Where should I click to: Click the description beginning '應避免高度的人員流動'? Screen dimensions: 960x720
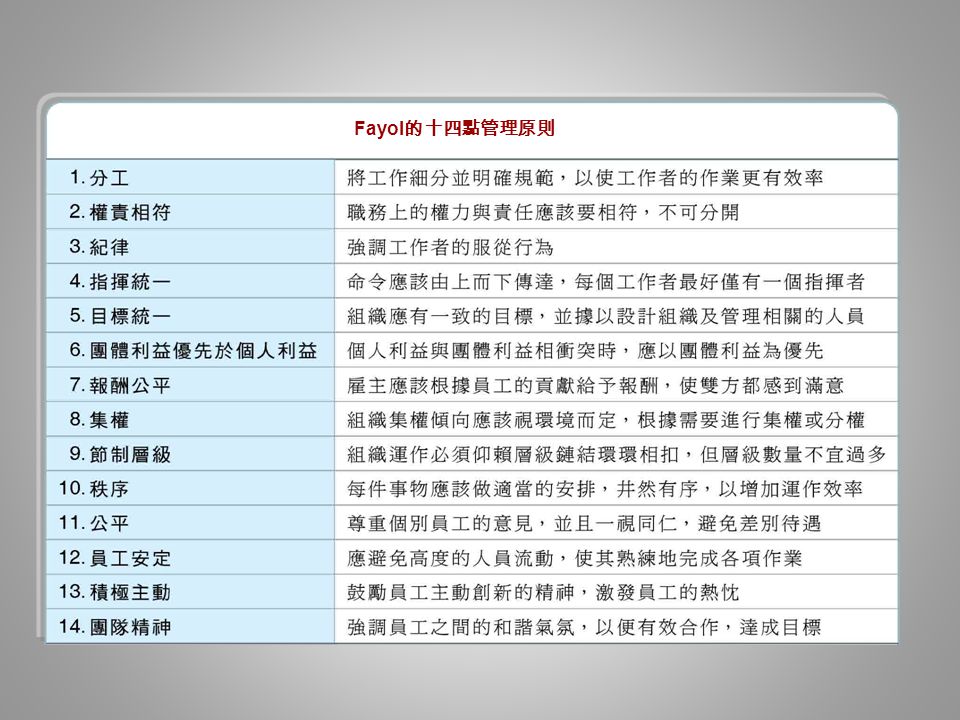pyautogui.click(x=575, y=557)
